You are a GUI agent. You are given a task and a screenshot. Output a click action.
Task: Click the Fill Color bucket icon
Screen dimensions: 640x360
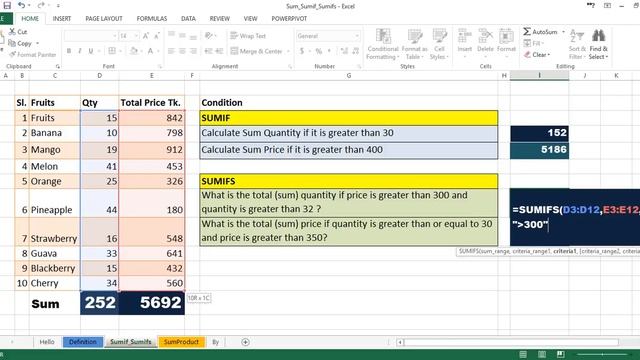pyautogui.click(x=133, y=51)
